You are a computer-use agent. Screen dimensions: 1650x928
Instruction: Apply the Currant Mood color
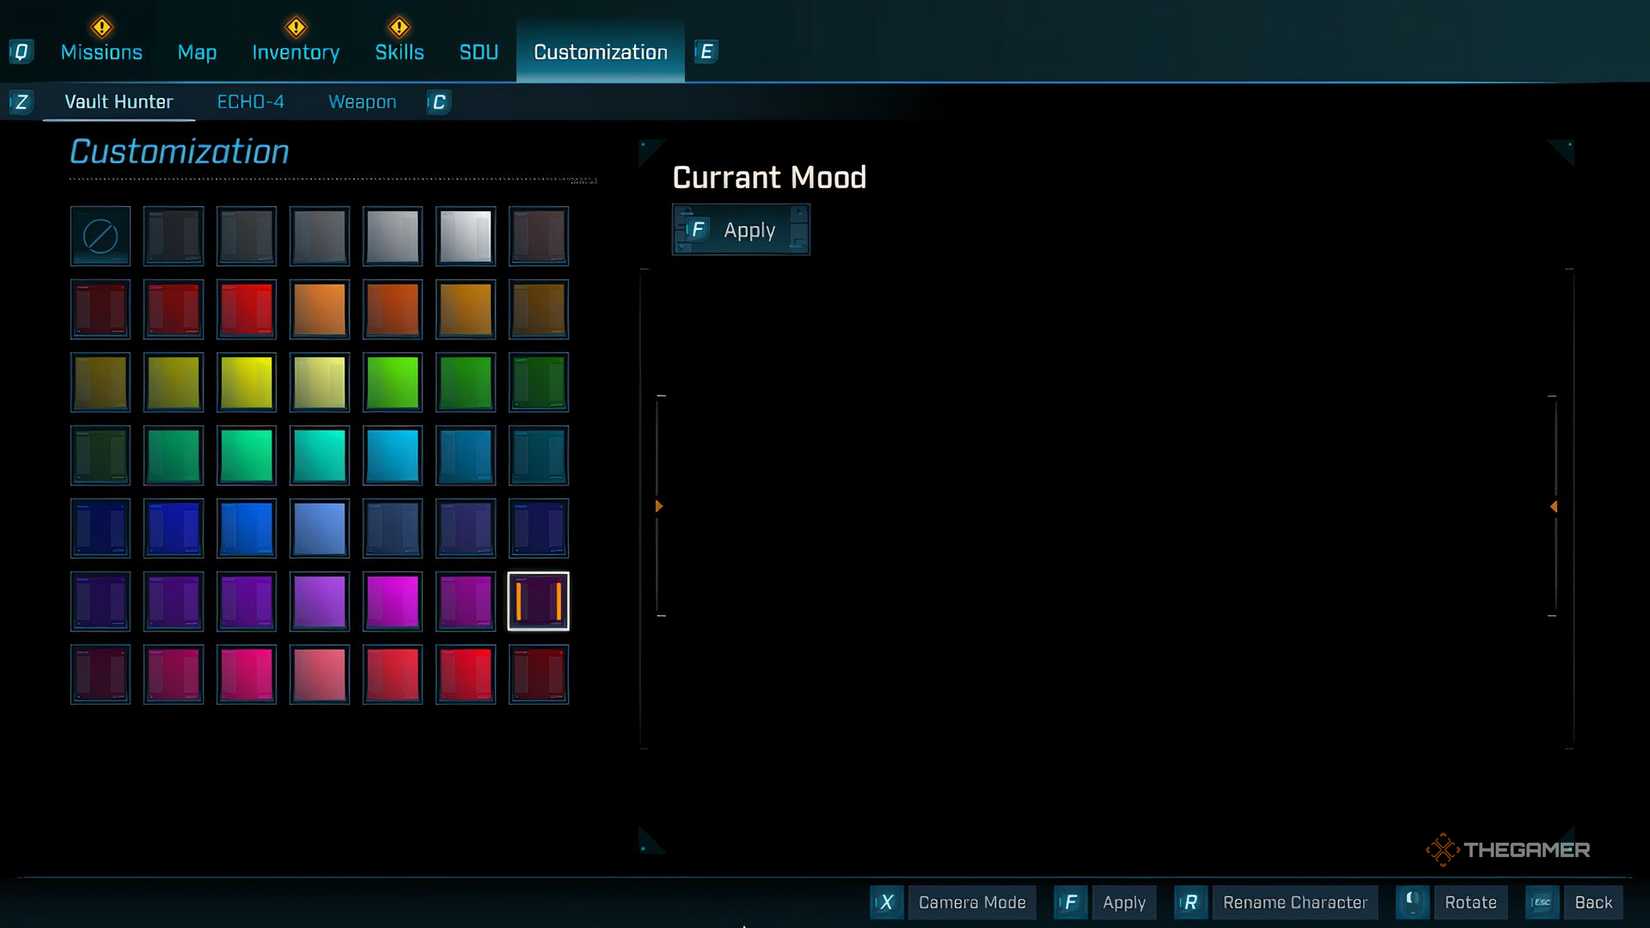(x=741, y=230)
